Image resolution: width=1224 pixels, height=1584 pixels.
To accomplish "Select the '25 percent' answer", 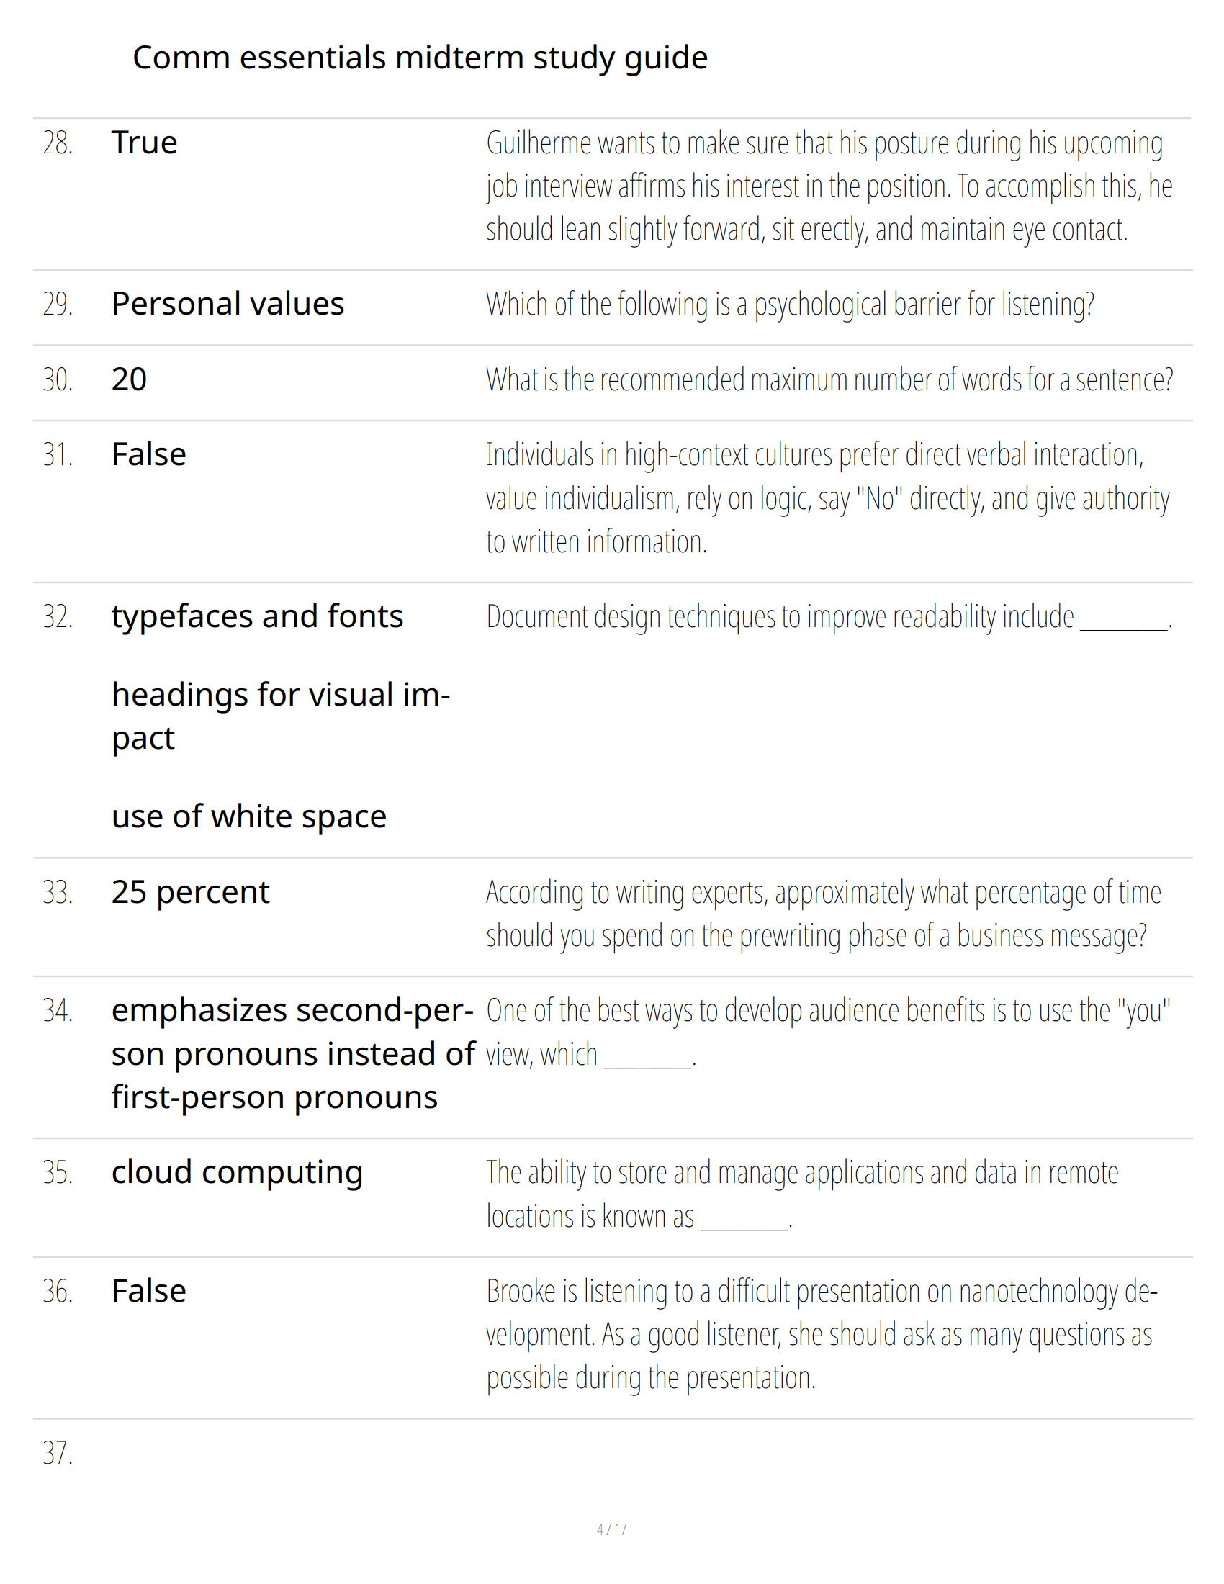I will (191, 892).
